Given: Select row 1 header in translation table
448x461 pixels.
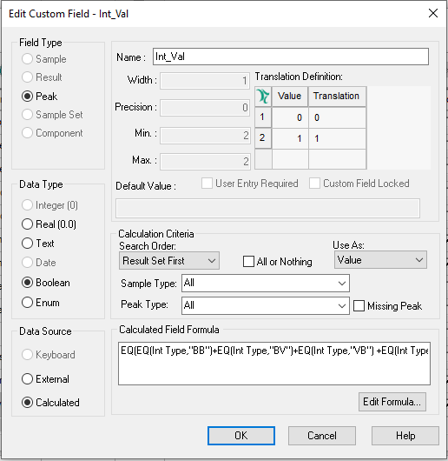Looking at the screenshot, I should [x=263, y=117].
